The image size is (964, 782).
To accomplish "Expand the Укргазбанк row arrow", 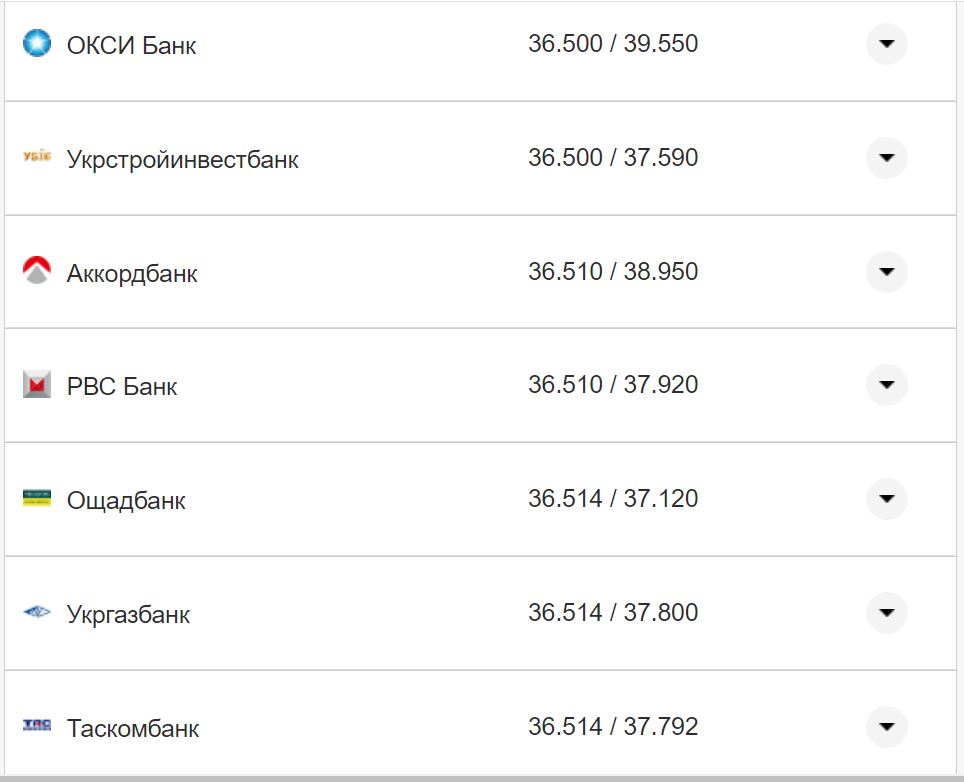I will [886, 613].
